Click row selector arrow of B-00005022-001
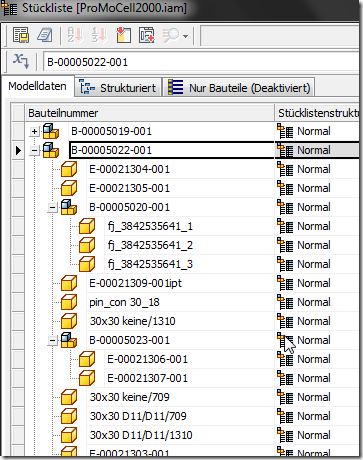This screenshot has height=460, width=363. (18, 150)
